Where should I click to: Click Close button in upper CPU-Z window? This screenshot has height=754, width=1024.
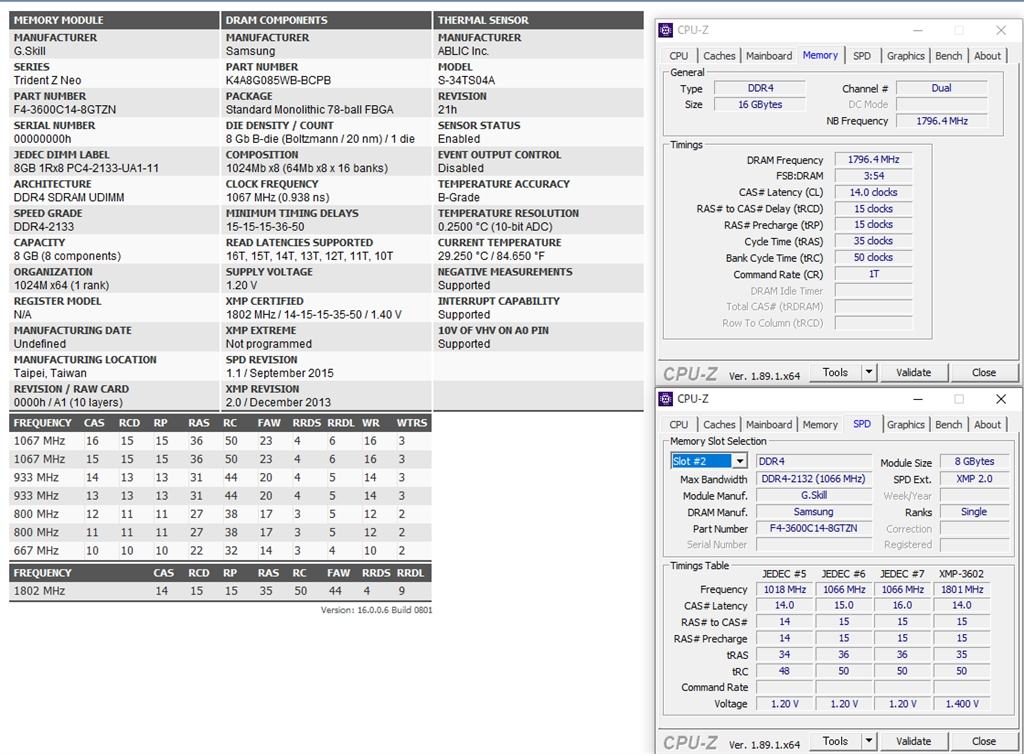984,373
